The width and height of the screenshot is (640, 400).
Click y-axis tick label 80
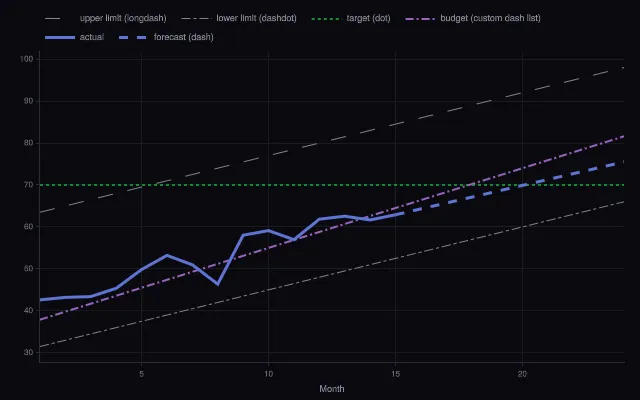point(29,143)
